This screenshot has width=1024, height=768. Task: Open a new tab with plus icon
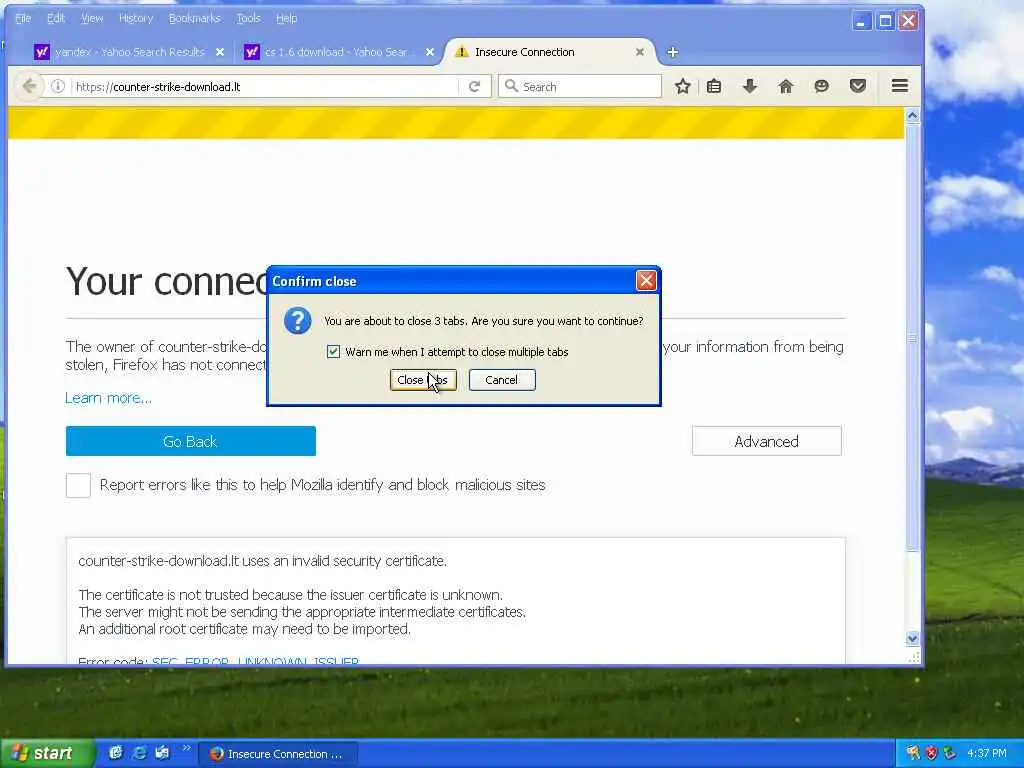point(673,52)
